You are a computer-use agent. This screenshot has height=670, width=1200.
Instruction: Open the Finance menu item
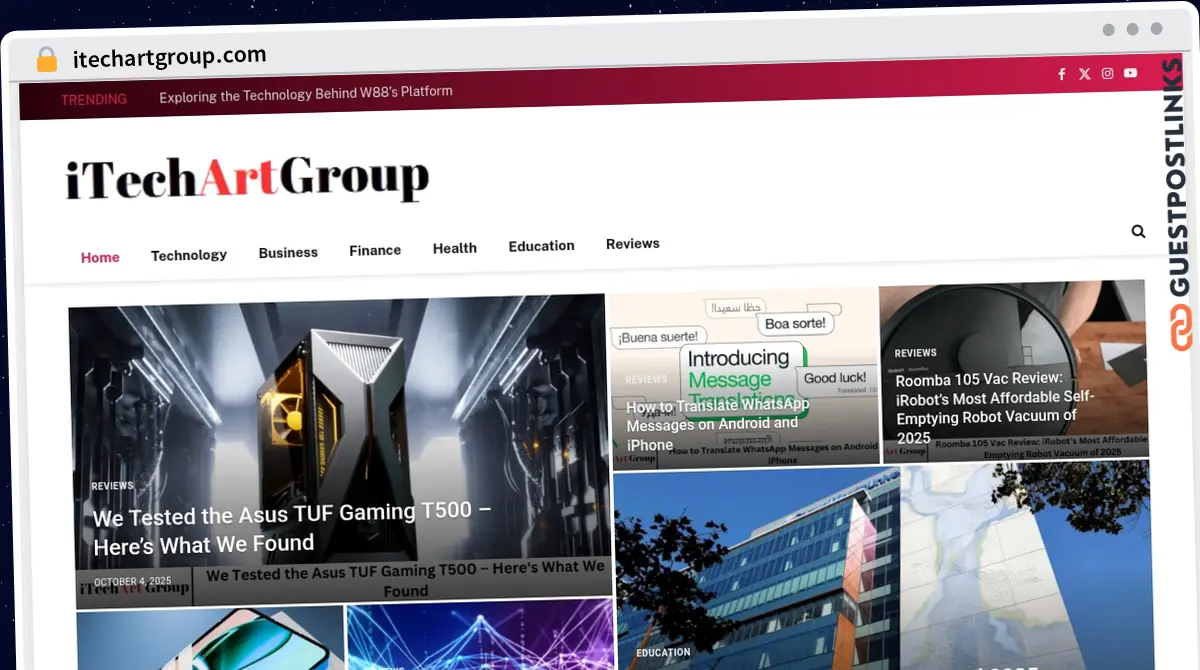point(375,250)
